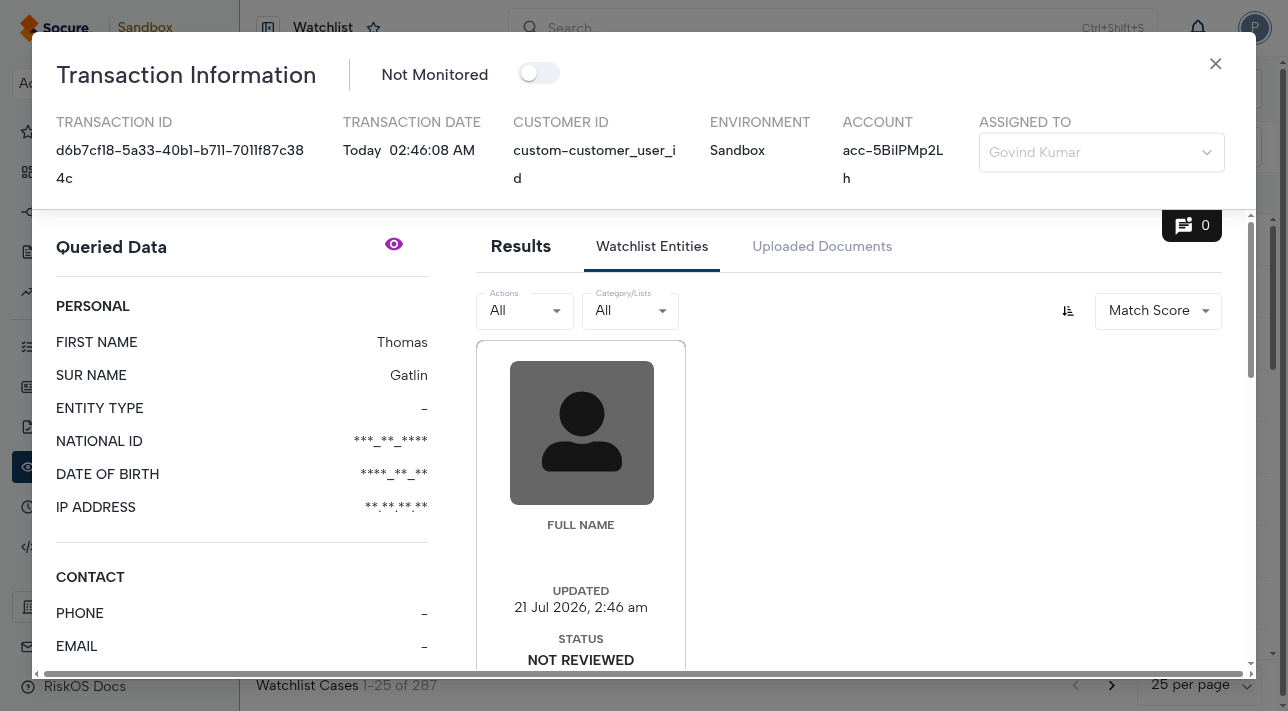1288x711 pixels.
Task: Click the Sandbox environment label
Action: click(x=145, y=27)
